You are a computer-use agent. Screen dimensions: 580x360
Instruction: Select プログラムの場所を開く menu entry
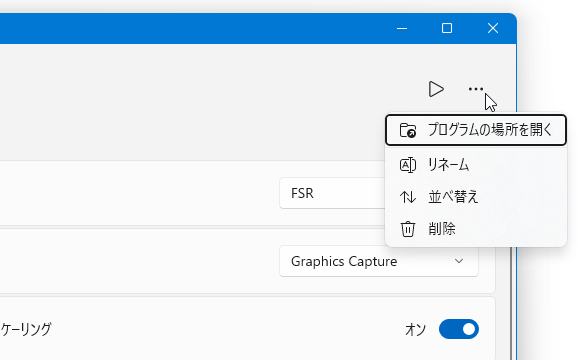(x=476, y=130)
